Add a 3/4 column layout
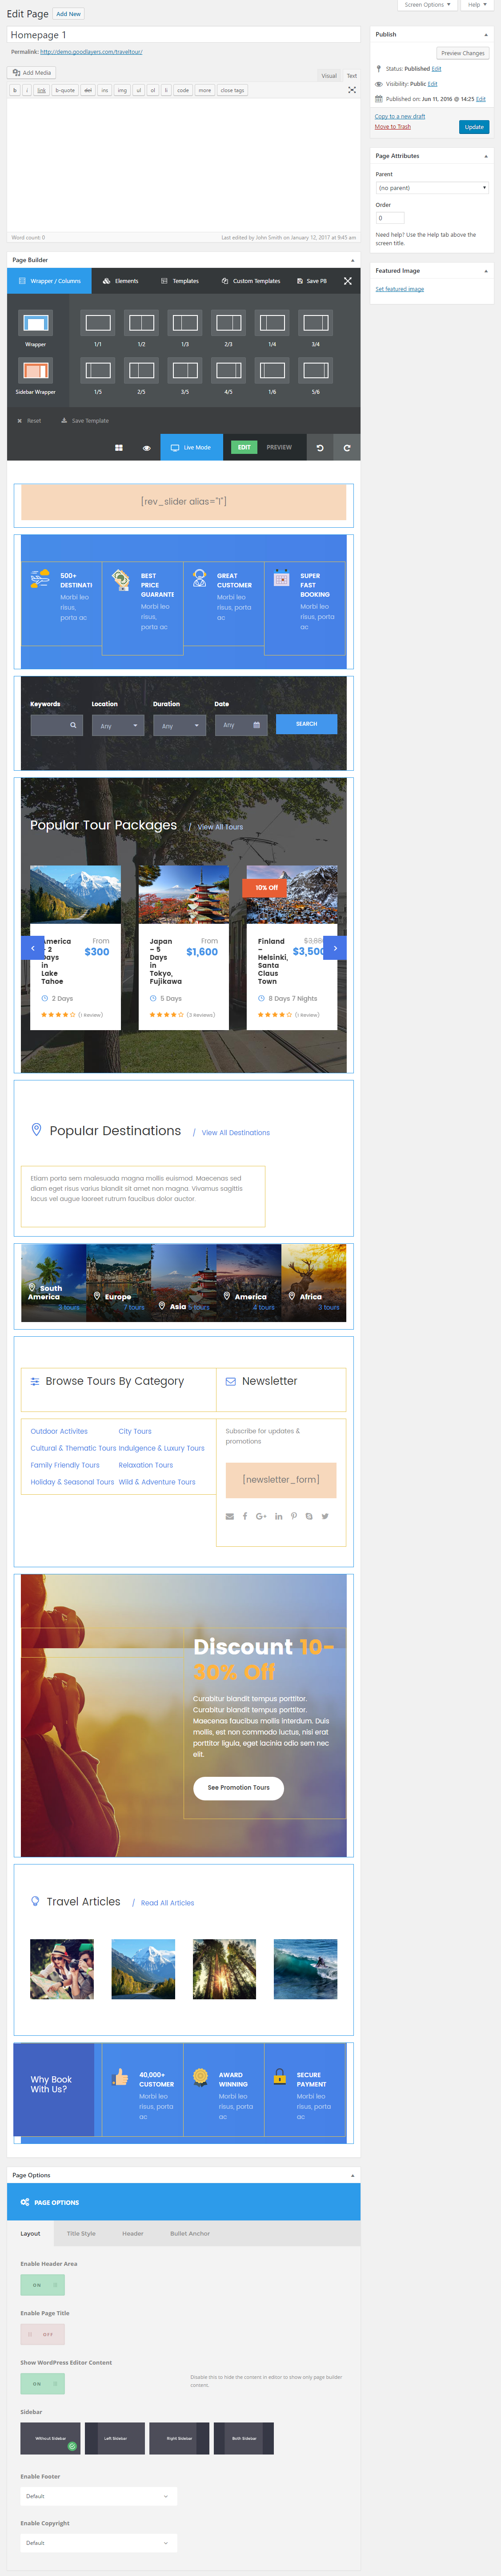The image size is (501, 2576). click(316, 323)
